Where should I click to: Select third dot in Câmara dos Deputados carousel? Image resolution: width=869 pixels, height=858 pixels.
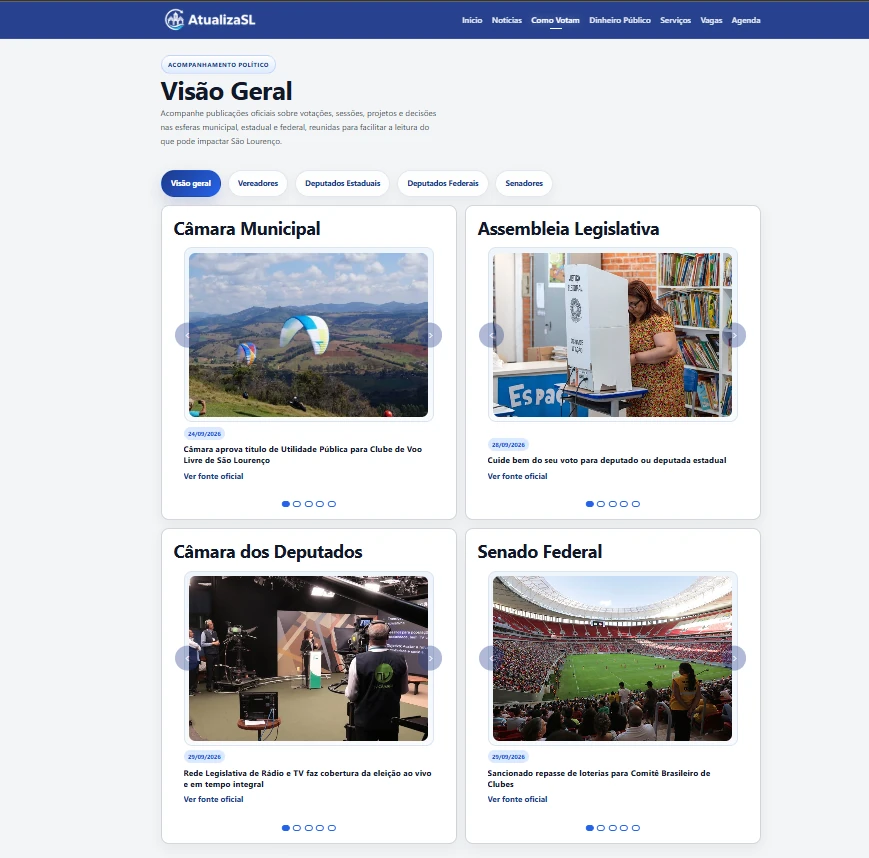pos(309,828)
